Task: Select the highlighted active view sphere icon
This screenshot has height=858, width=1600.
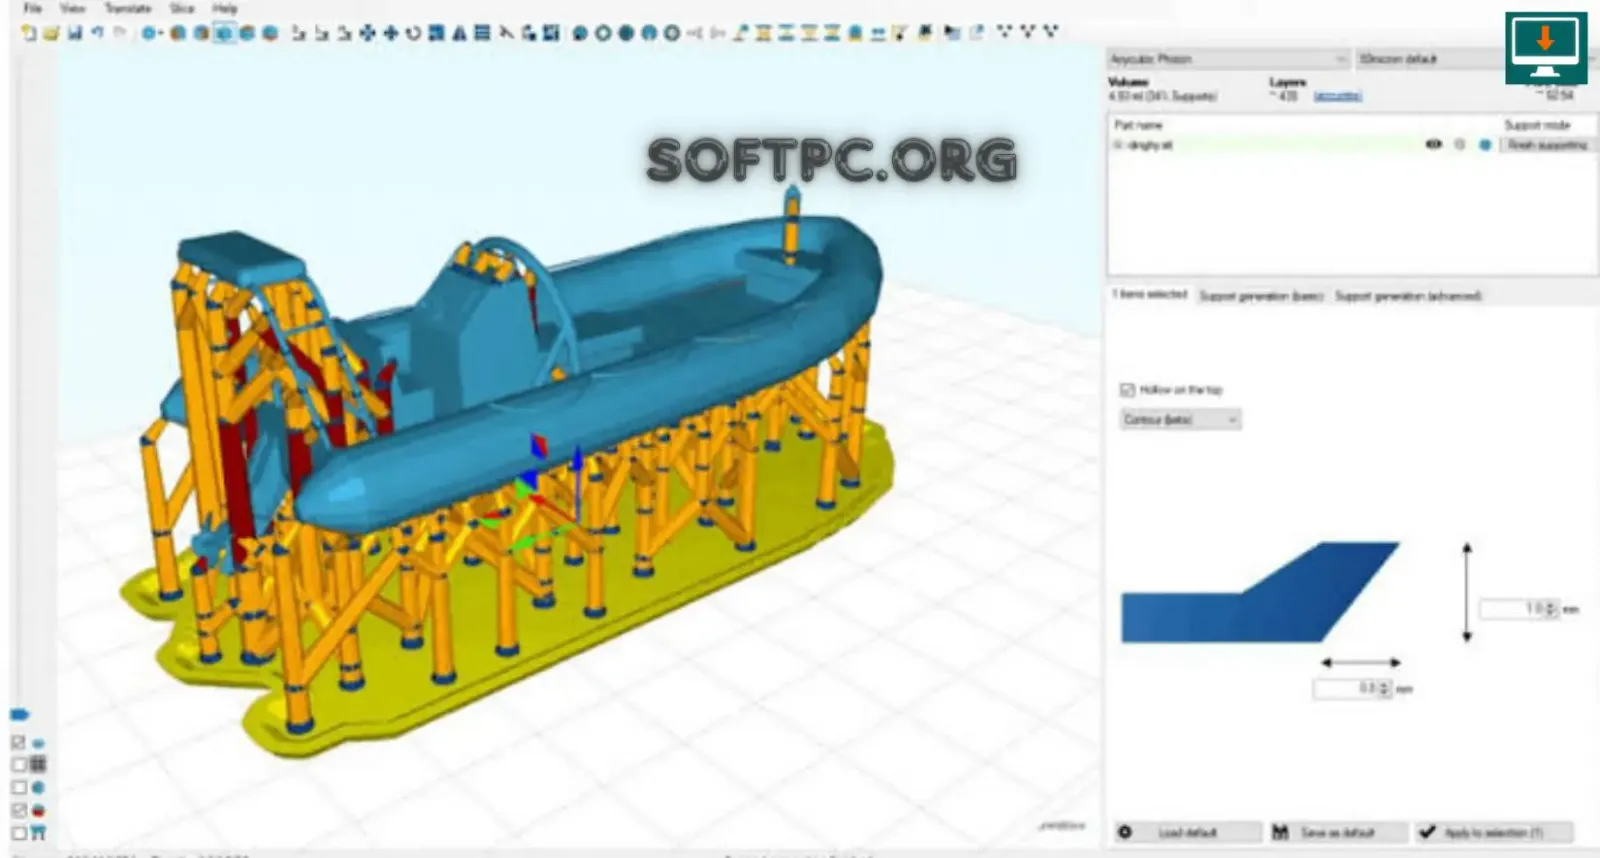Action: [224, 33]
